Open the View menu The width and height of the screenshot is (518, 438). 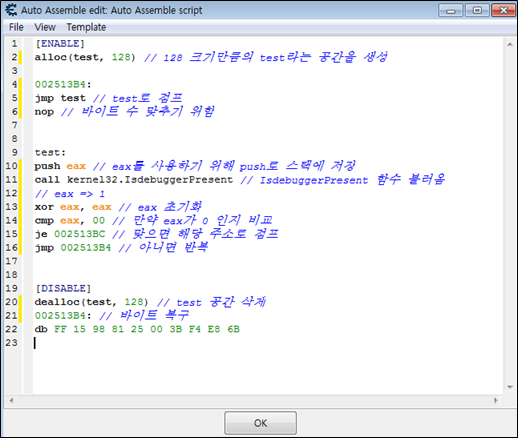point(45,27)
